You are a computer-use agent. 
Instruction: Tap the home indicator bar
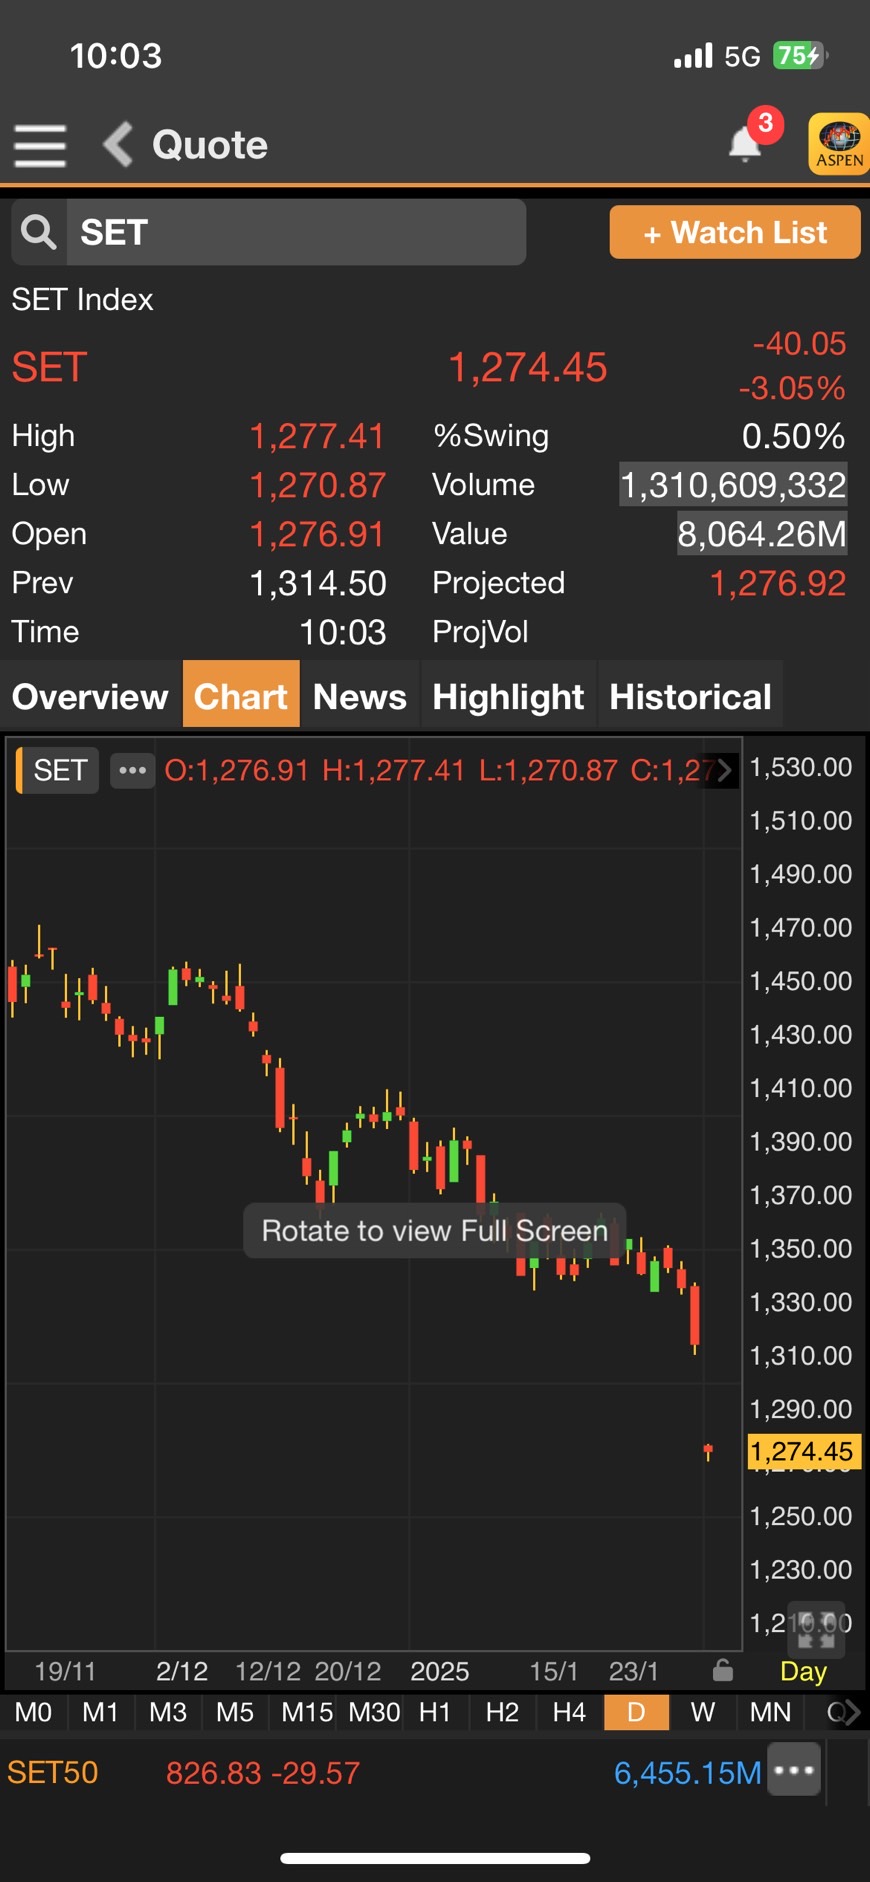point(435,1858)
